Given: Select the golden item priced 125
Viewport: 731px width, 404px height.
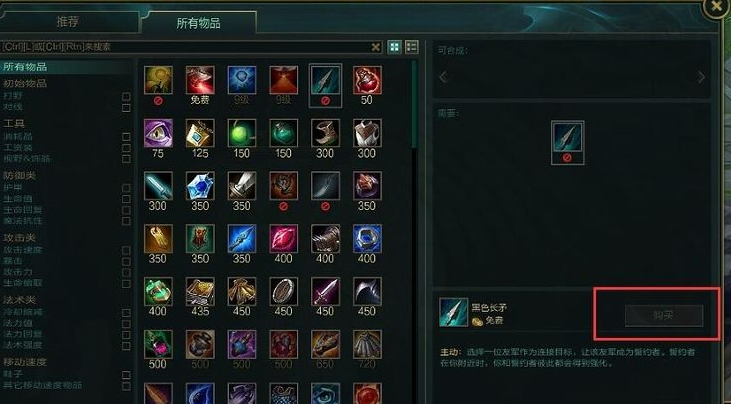Looking at the screenshot, I should click(200, 133).
